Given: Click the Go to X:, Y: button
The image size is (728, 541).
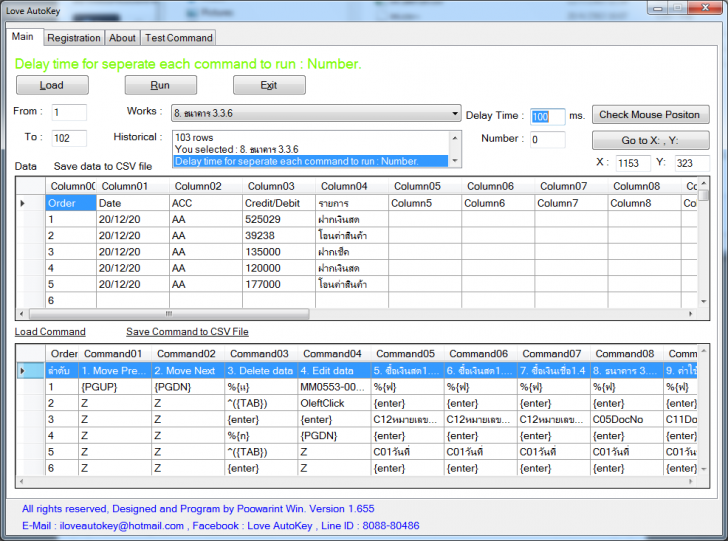Looking at the screenshot, I should click(651, 141).
